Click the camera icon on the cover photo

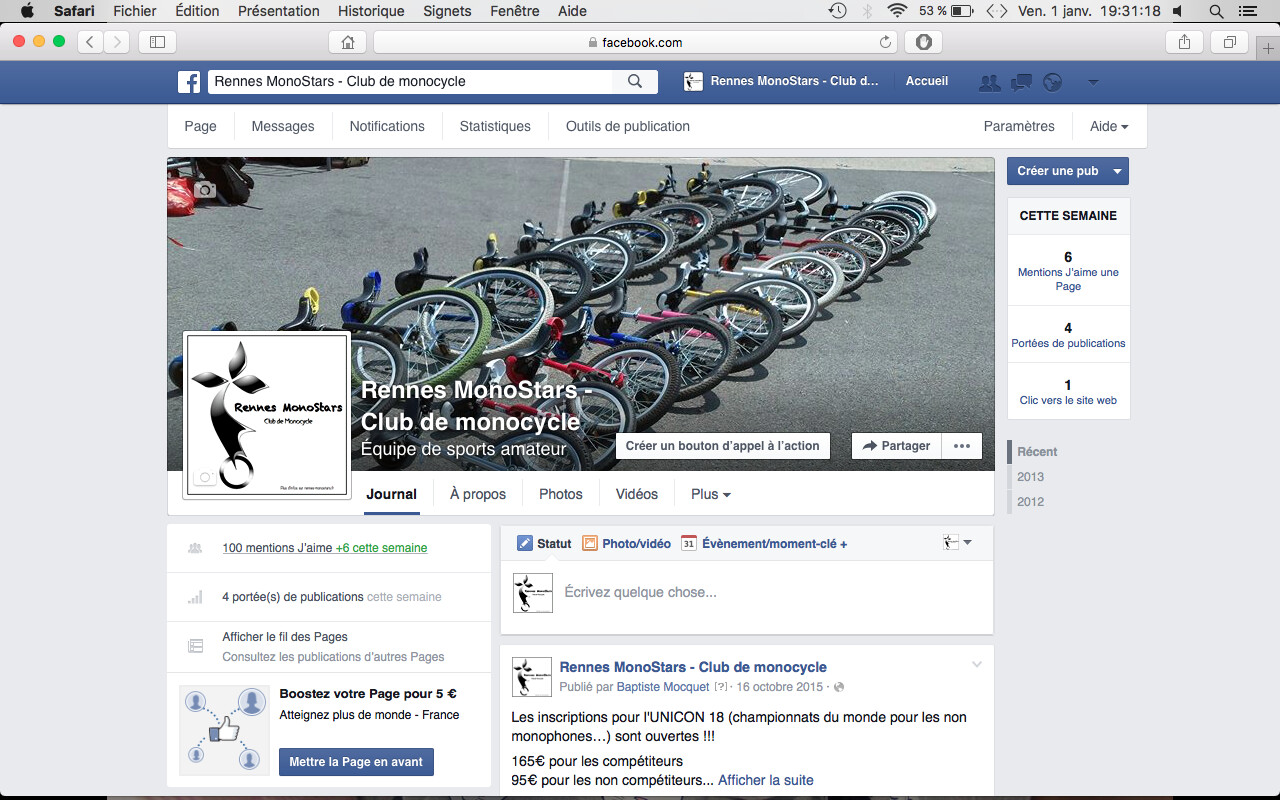coord(205,189)
